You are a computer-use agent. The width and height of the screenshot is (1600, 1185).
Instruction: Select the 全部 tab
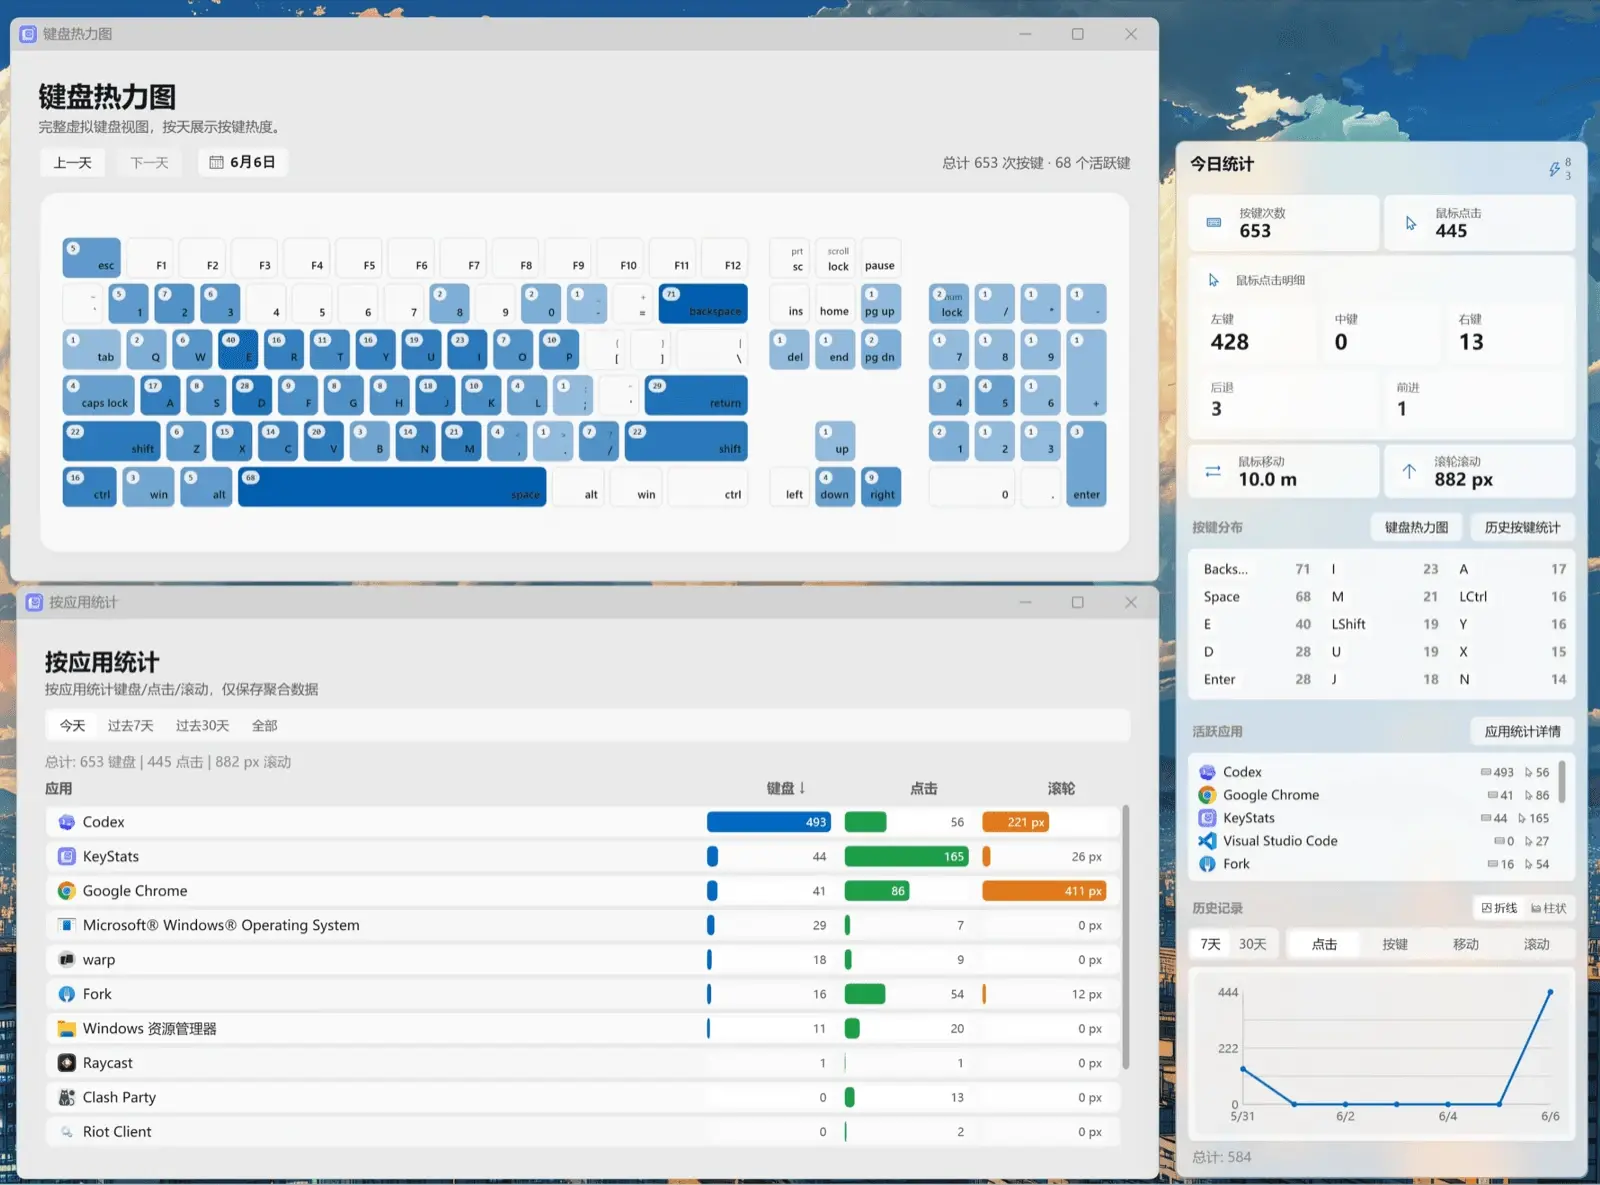[x=264, y=726]
